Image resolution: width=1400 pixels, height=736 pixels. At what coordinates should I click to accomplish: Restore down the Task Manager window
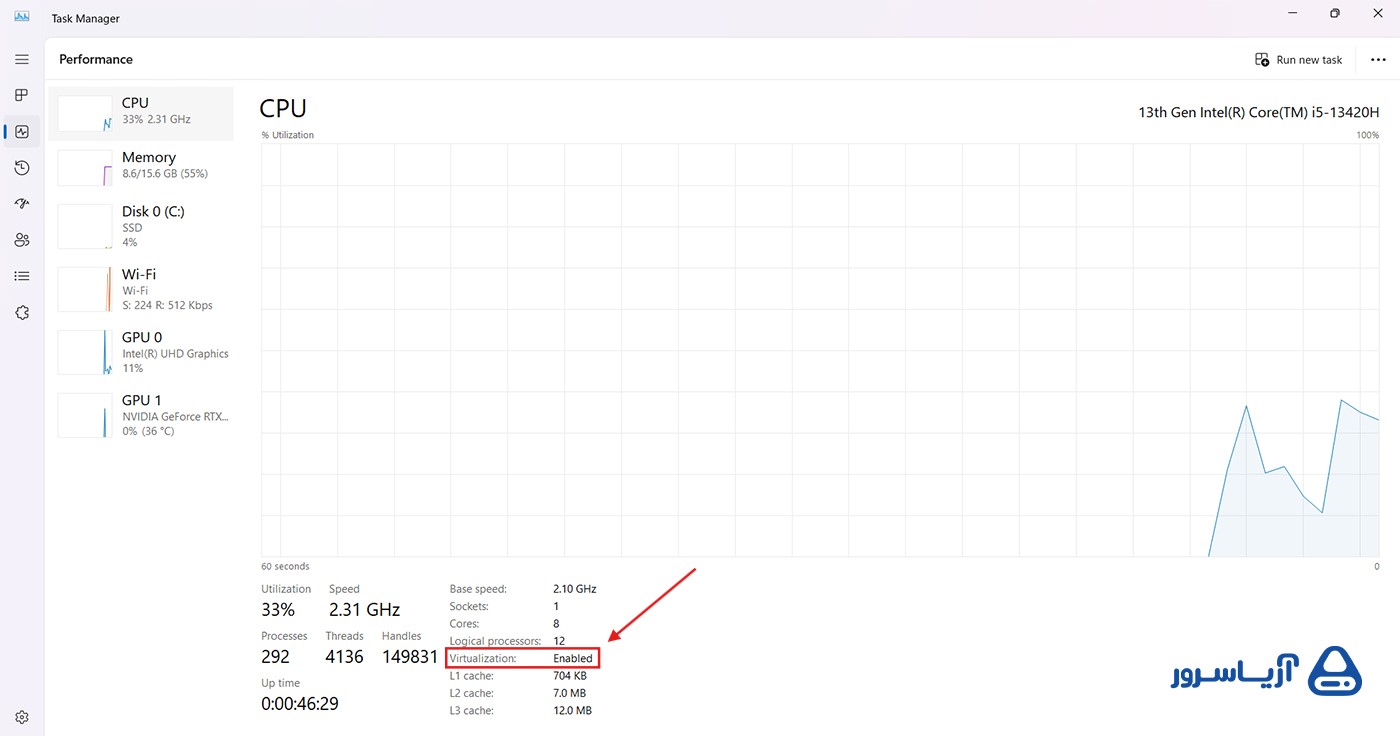(x=1335, y=13)
